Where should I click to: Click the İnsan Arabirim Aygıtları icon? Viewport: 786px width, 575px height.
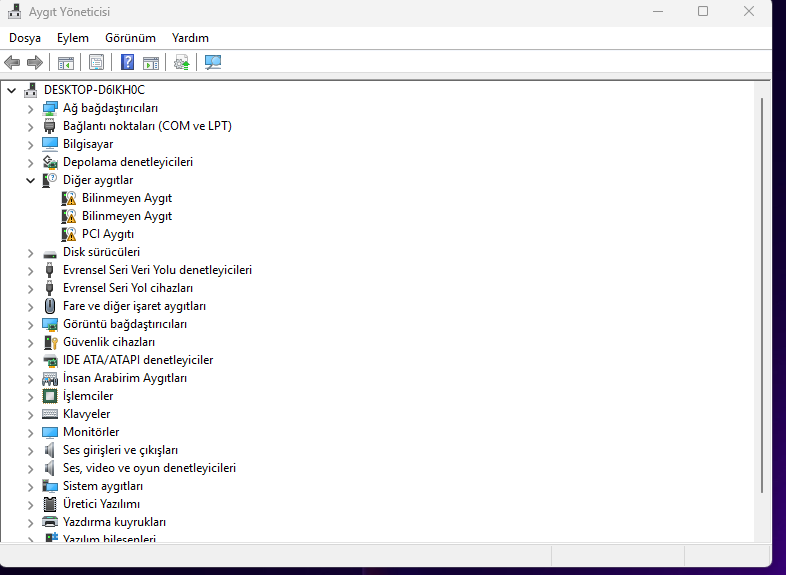tap(50, 378)
